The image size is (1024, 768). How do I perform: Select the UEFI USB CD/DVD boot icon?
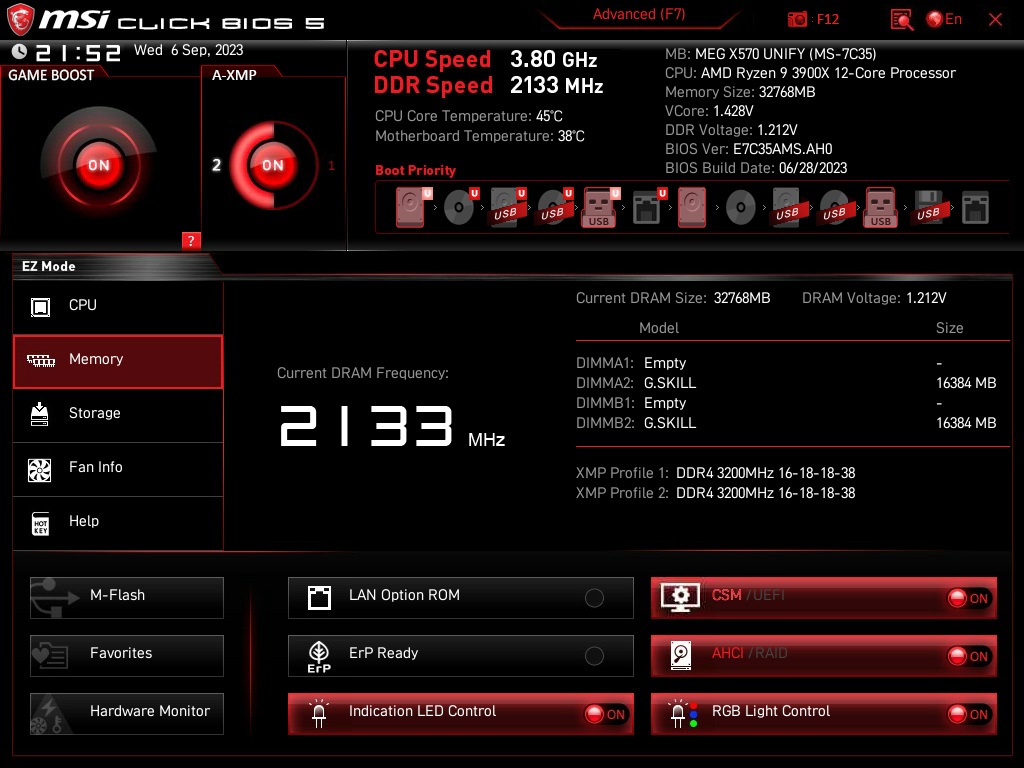[554, 207]
